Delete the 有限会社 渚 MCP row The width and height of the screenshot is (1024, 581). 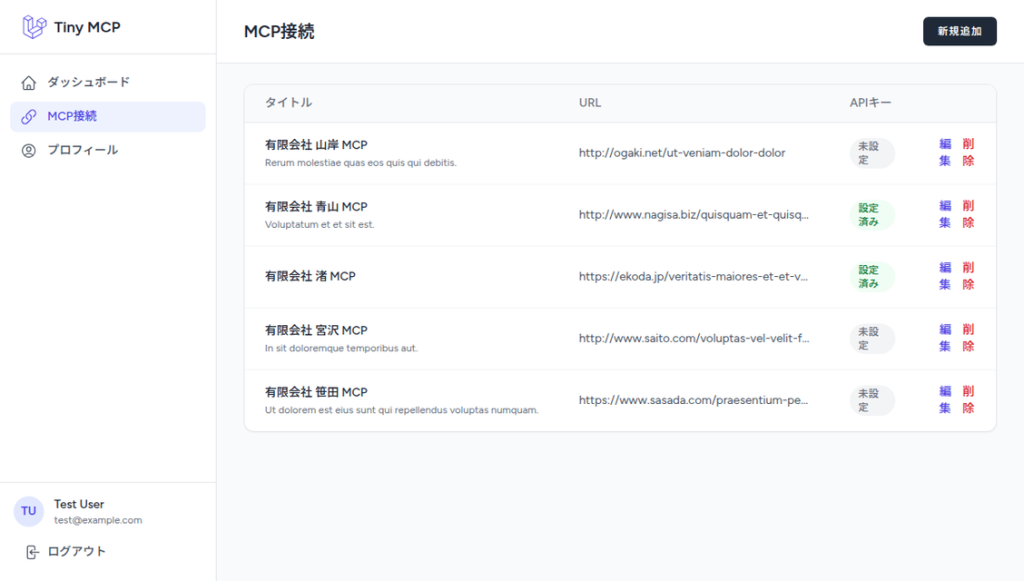pyautogui.click(x=968, y=276)
